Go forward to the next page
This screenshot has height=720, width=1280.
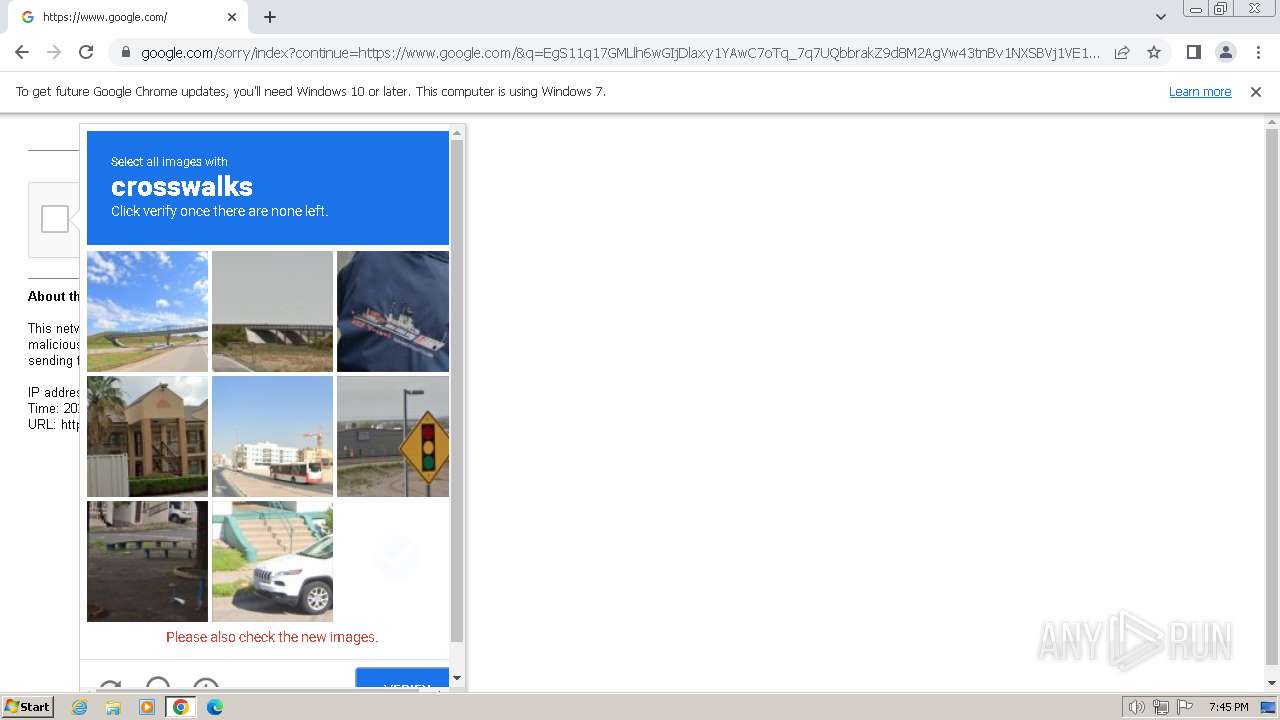tap(54, 52)
